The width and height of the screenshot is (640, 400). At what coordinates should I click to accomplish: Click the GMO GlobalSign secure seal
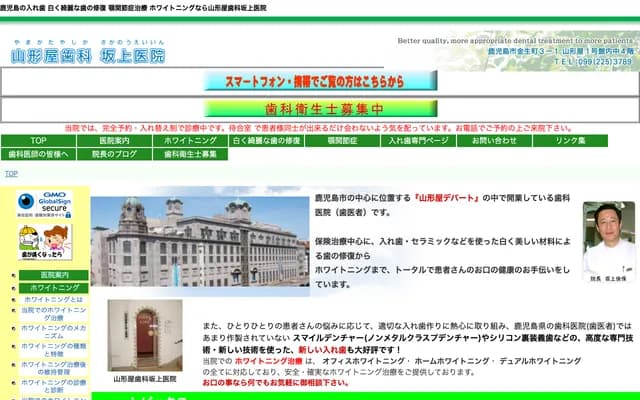coord(44,205)
